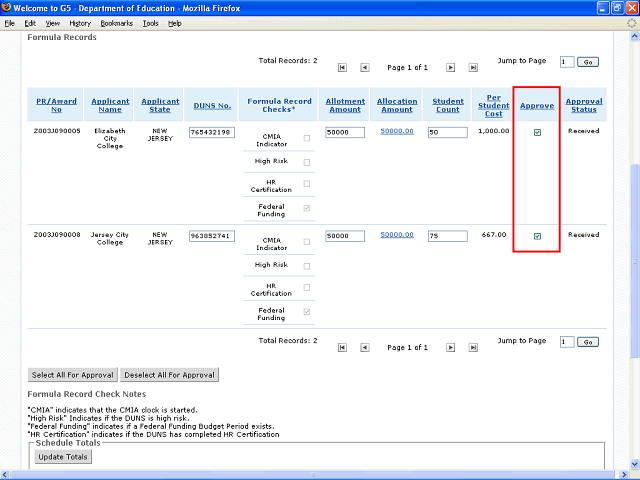The width and height of the screenshot is (640, 480).
Task: Click previous page arrow in top pagination
Action: (364, 67)
